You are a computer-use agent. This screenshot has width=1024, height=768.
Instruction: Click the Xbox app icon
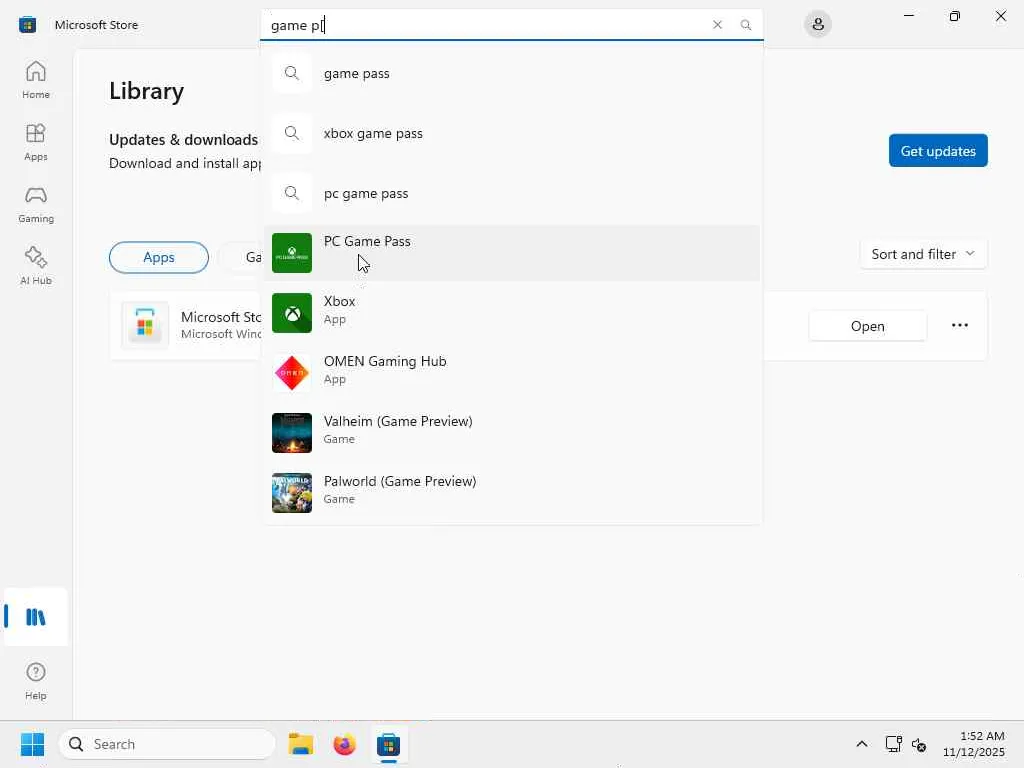pos(292,313)
